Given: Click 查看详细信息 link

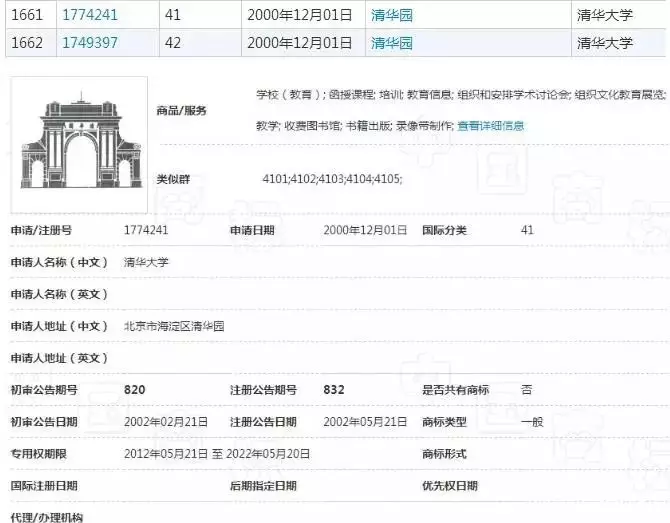Looking at the screenshot, I should 491,126.
